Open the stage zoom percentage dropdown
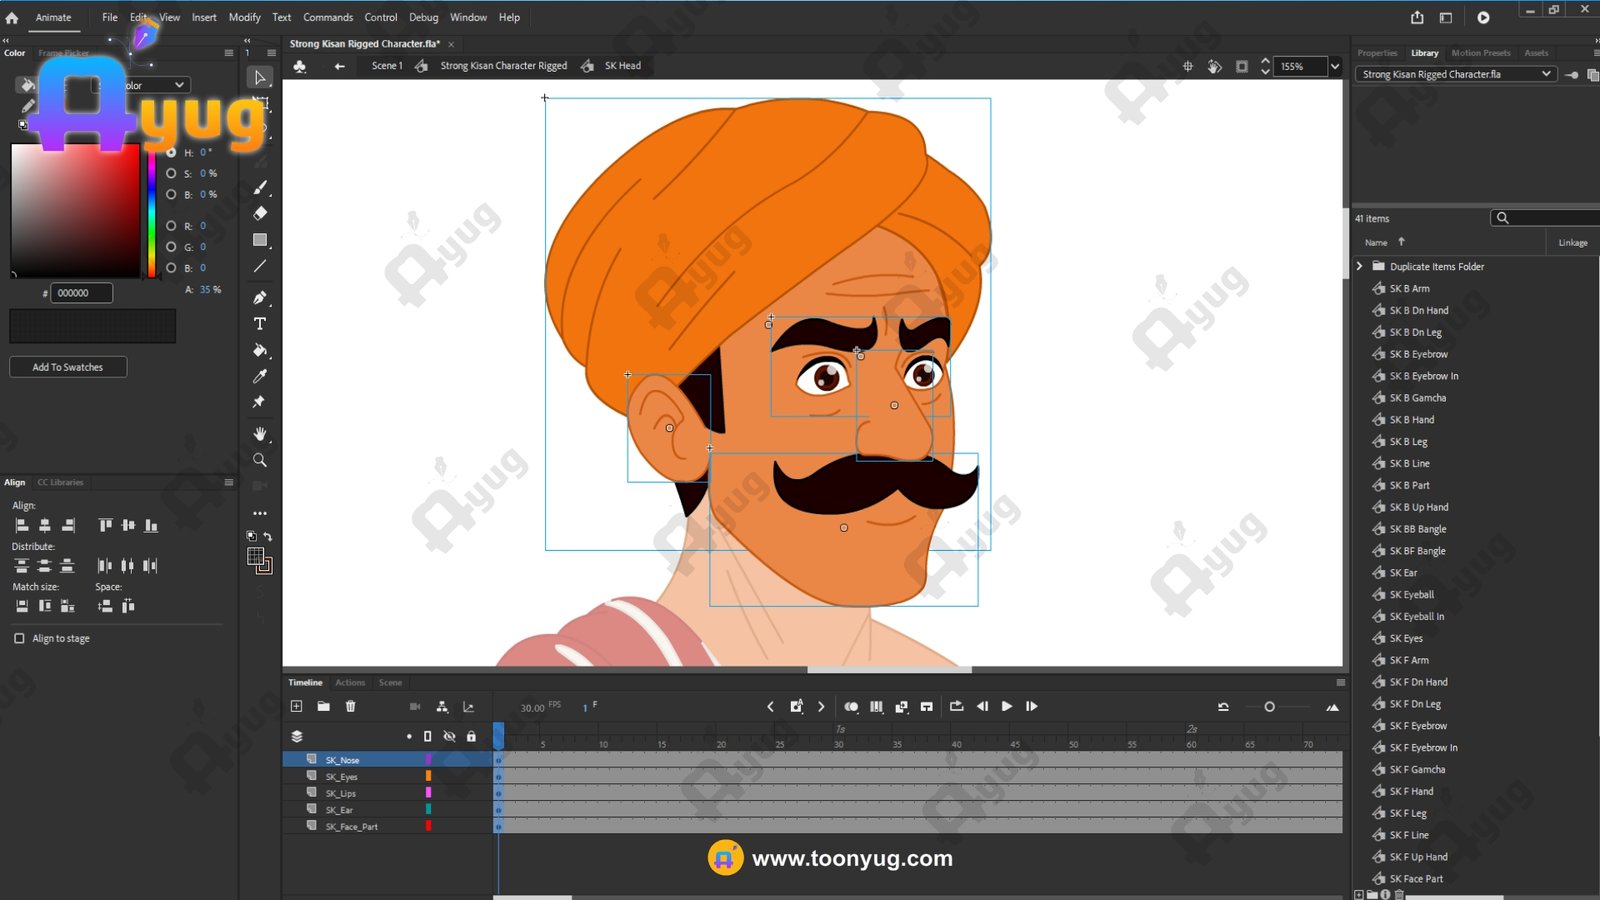Screen dimensions: 1600x900 pyautogui.click(x=1334, y=66)
